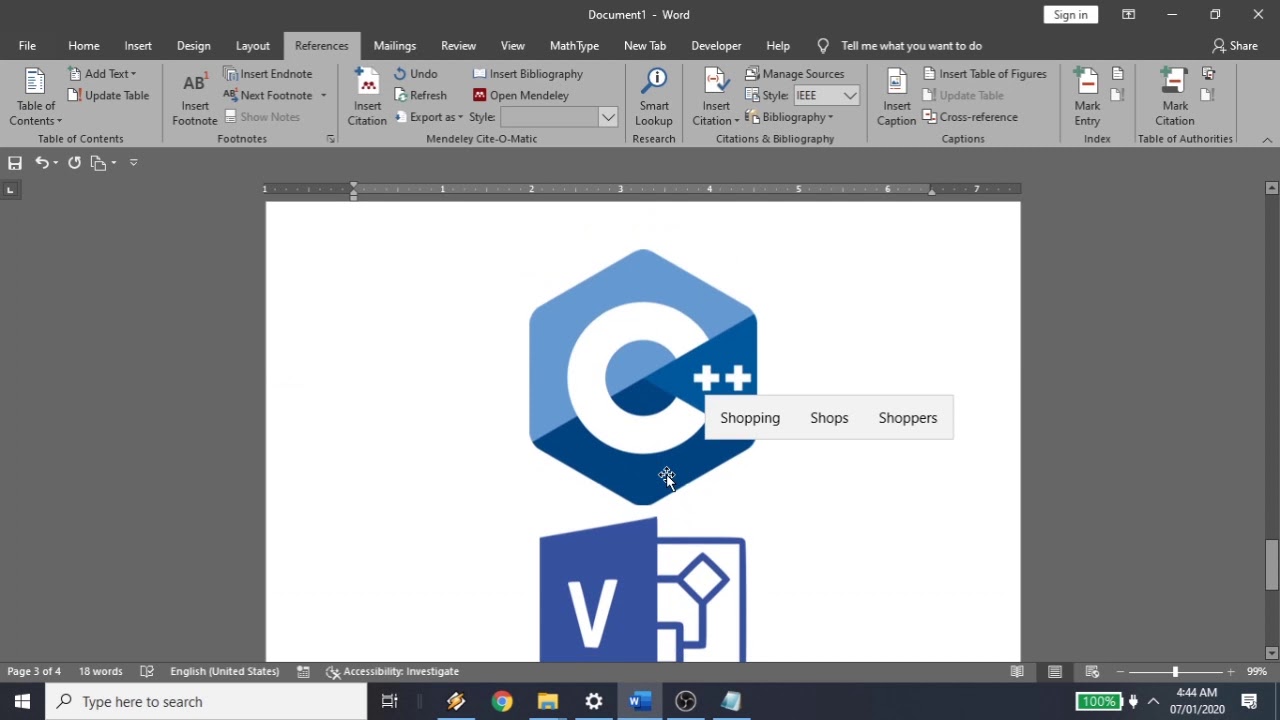Insert a footnote
The image size is (1280, 720).
click(x=194, y=97)
